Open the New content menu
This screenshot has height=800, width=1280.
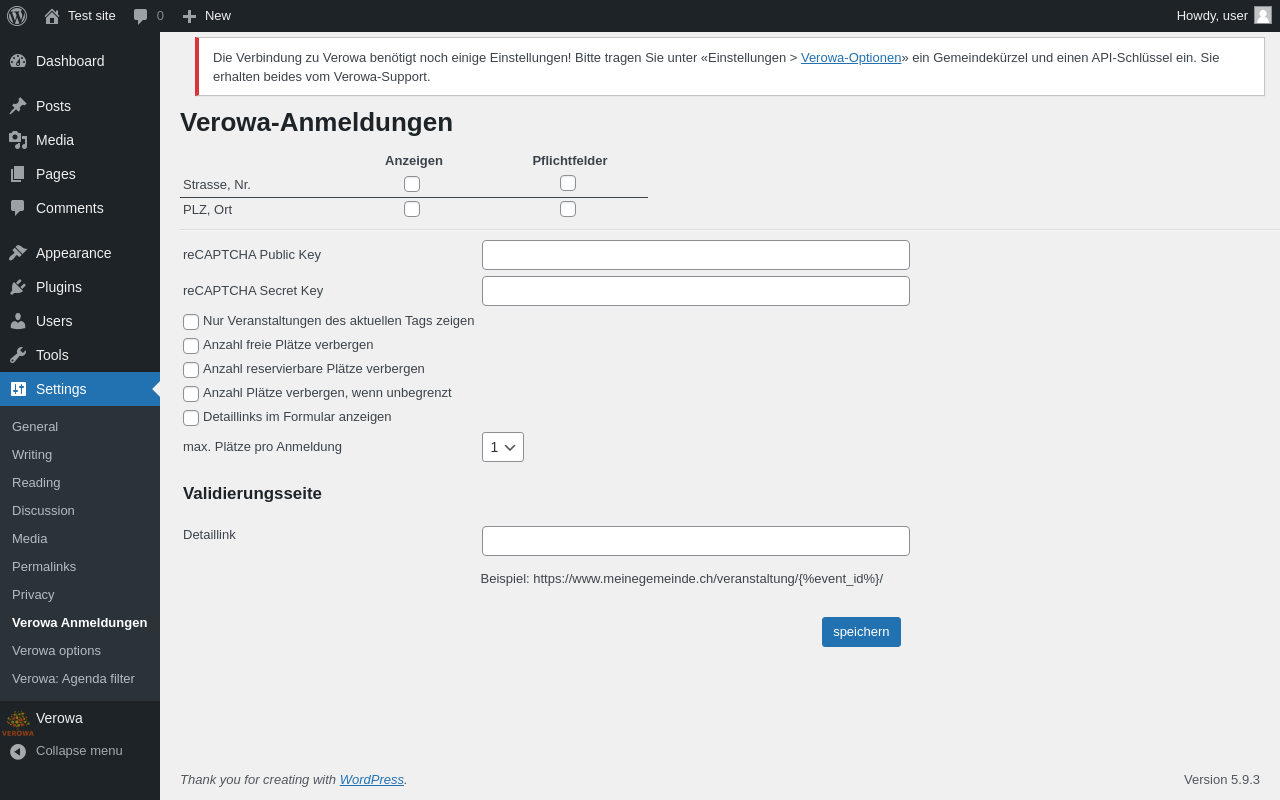pyautogui.click(x=206, y=16)
